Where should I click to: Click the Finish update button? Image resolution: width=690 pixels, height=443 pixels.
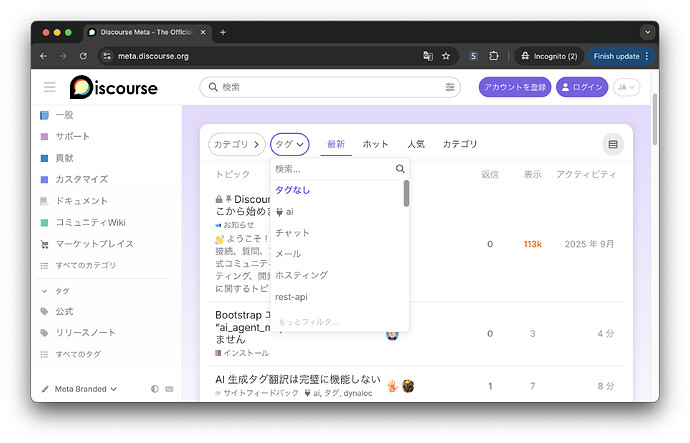[x=616, y=56]
